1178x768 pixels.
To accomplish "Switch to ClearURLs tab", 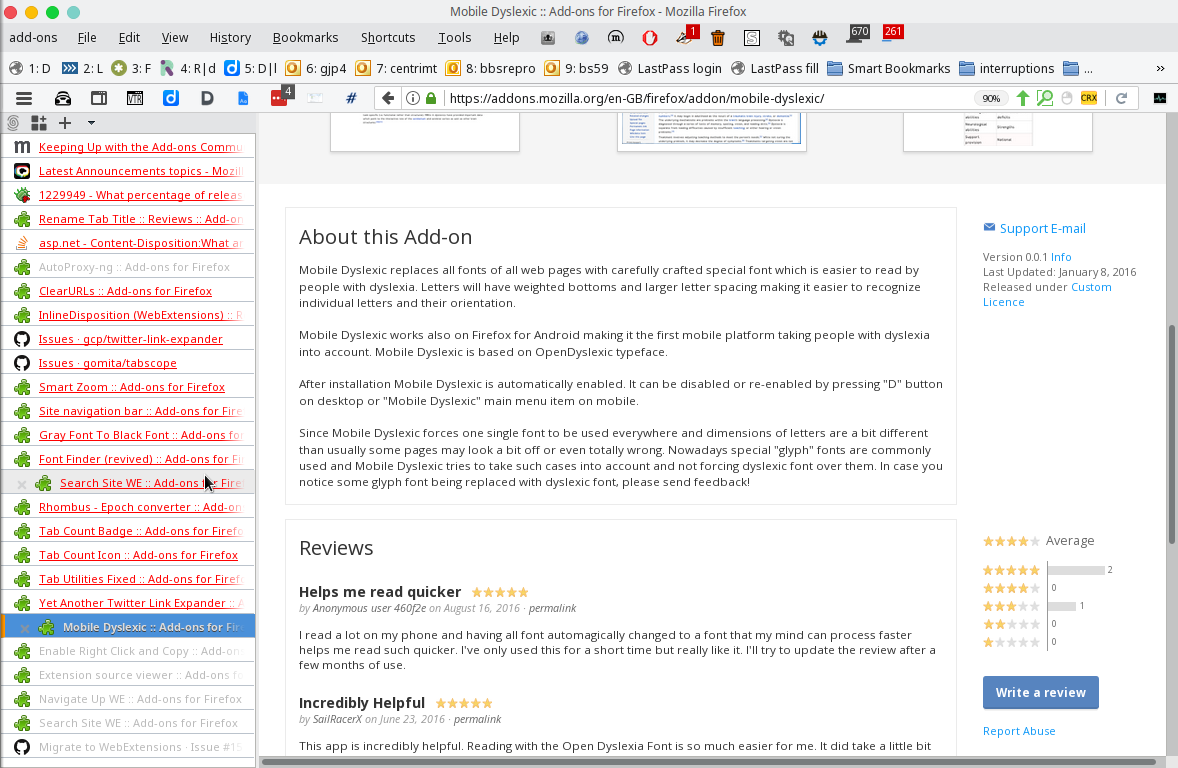I will tap(128, 291).
